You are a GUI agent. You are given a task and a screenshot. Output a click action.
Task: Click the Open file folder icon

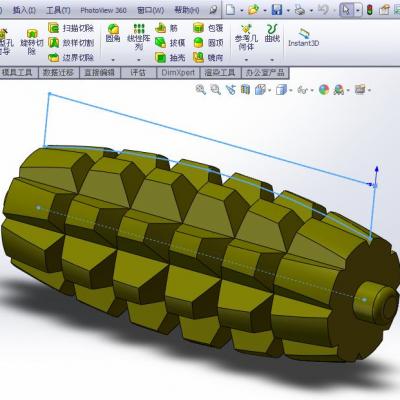(254, 10)
